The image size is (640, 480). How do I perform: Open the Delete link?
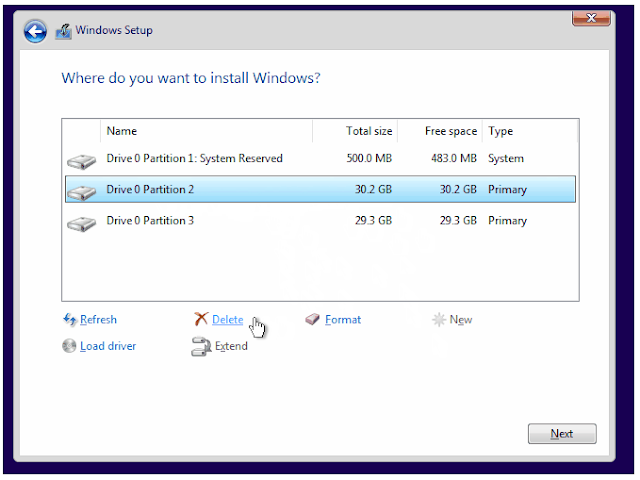click(x=228, y=320)
